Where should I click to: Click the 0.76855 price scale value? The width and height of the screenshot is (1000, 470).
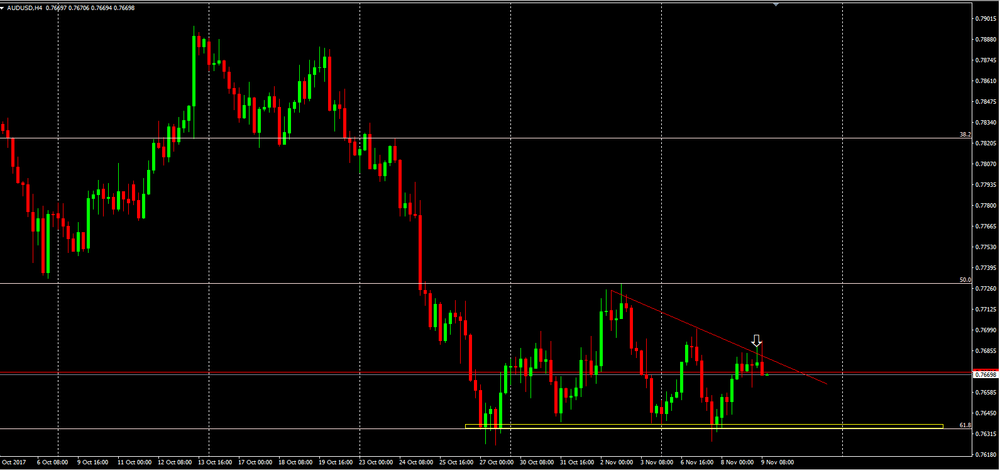click(x=987, y=351)
